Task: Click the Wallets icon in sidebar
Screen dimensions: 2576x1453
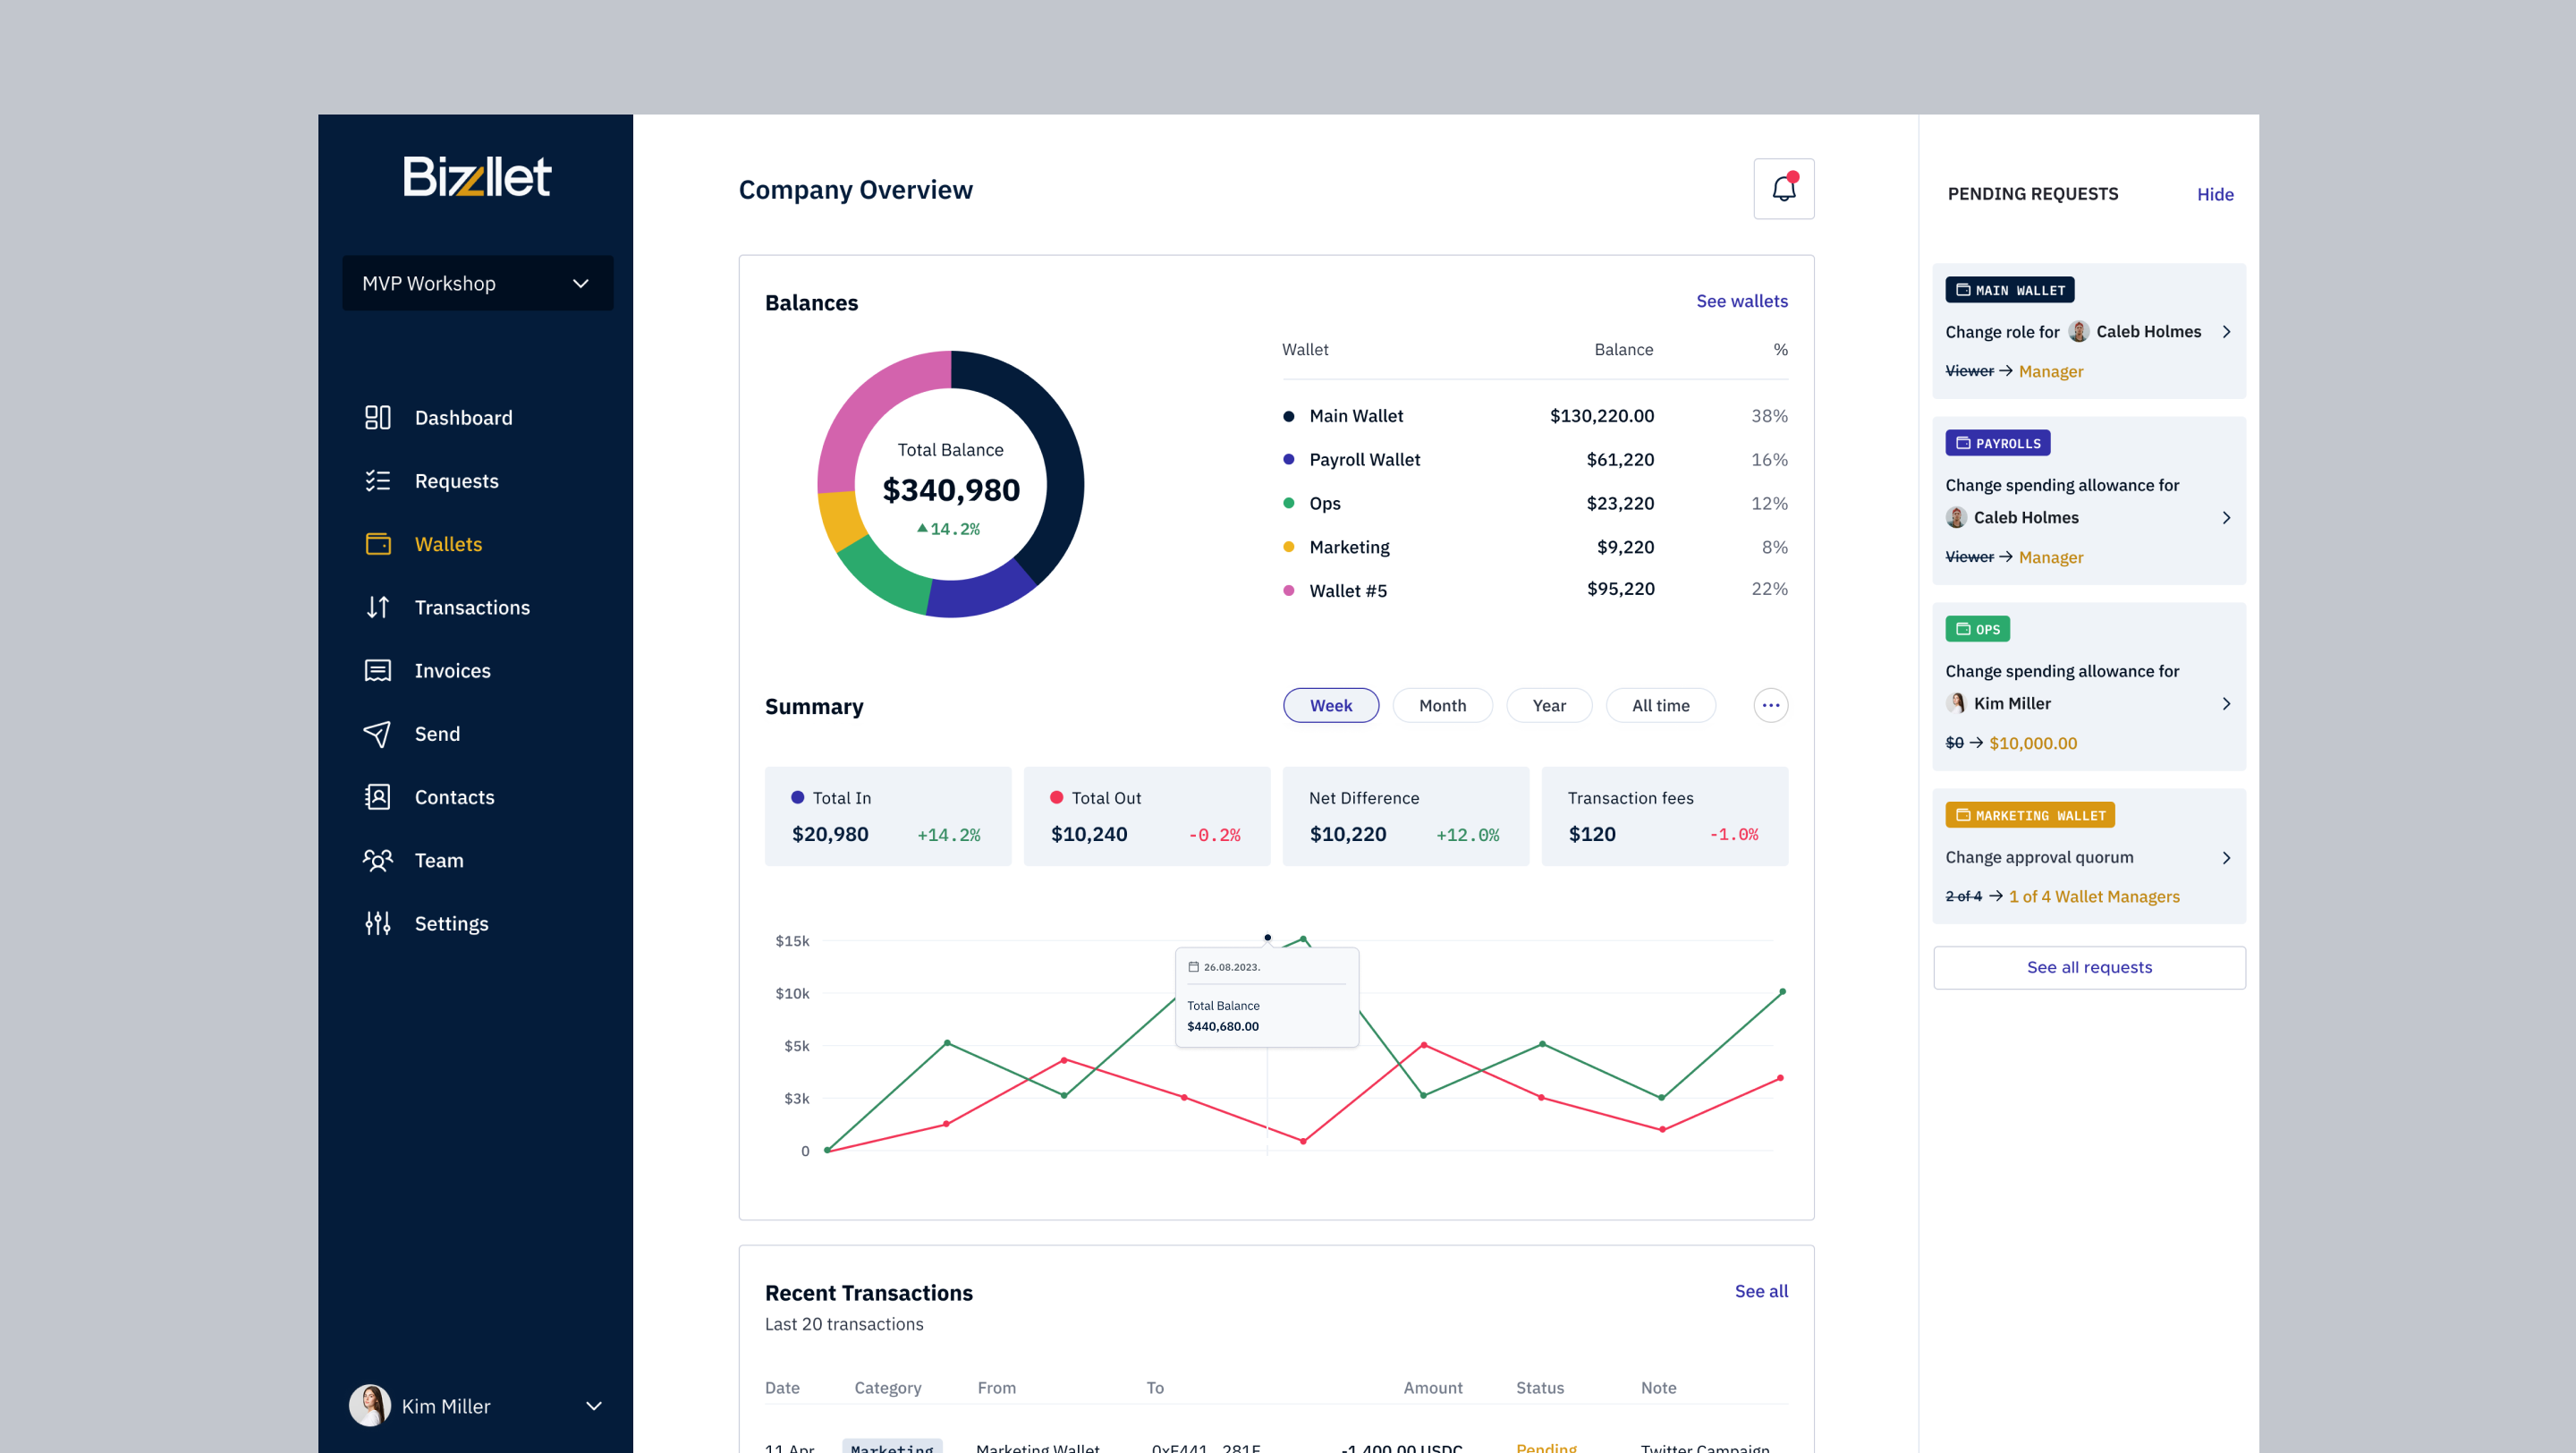Action: pos(377,543)
